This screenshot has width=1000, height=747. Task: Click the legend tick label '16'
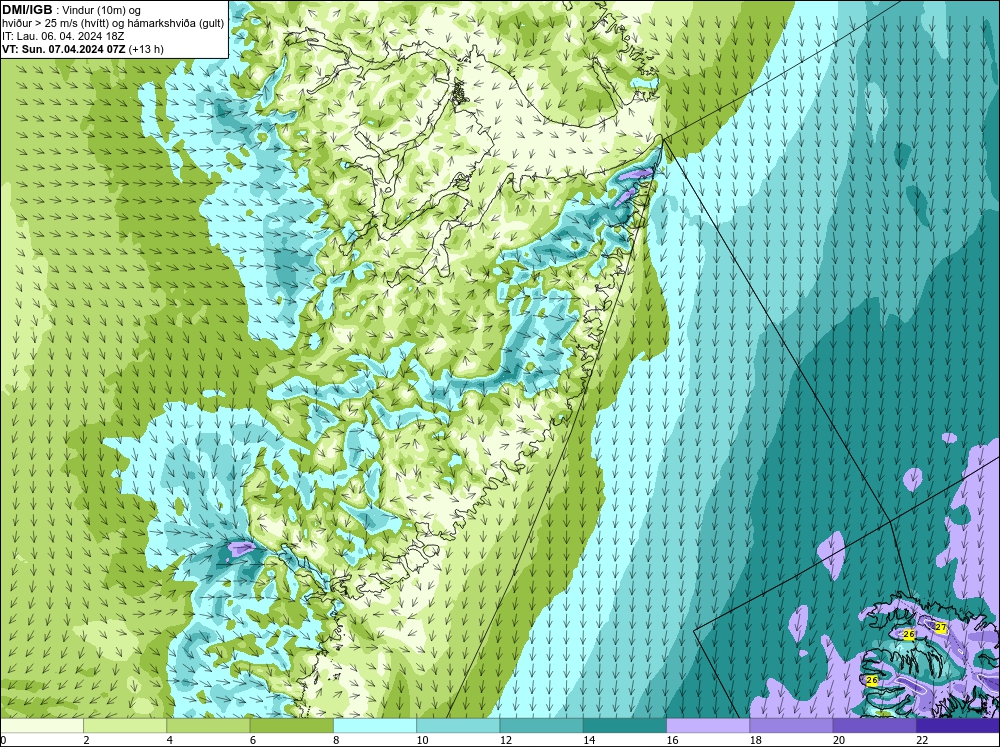672,740
